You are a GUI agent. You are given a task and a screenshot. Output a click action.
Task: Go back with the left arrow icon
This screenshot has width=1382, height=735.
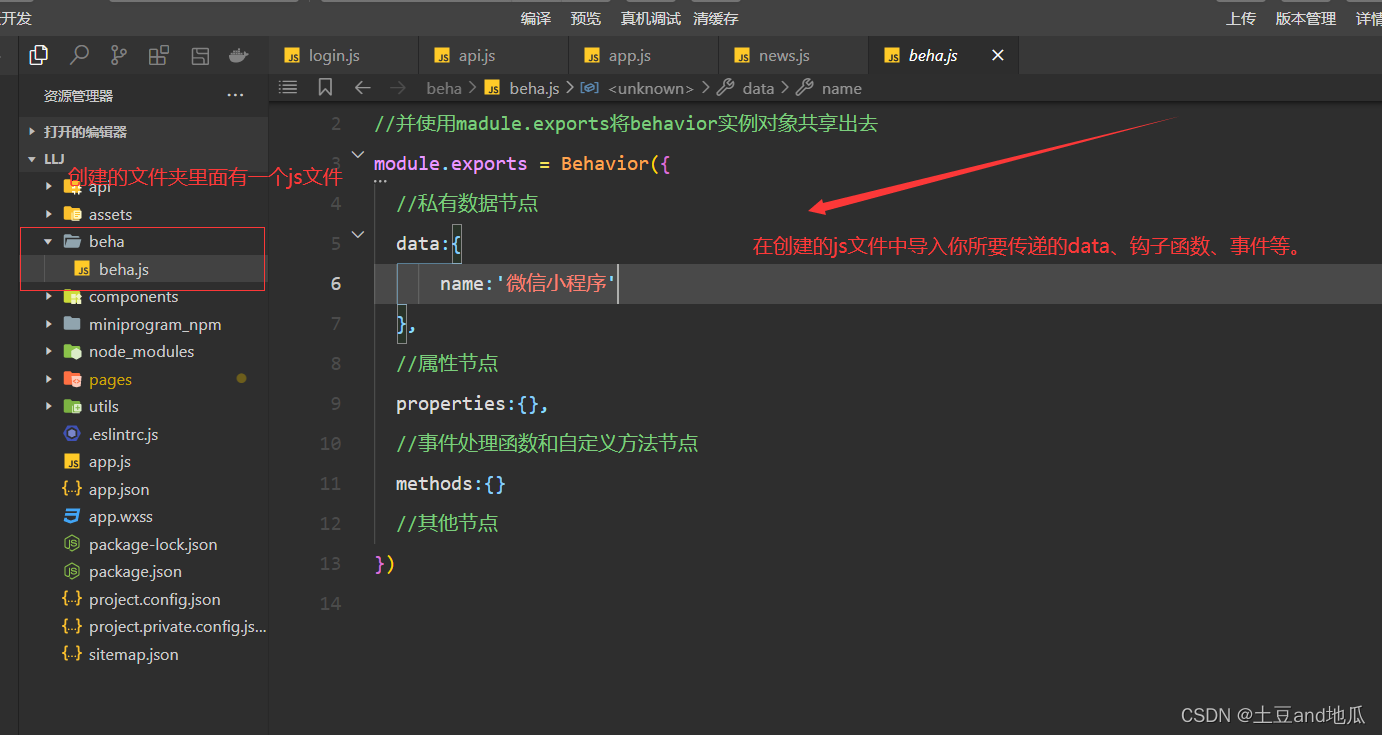(x=363, y=88)
